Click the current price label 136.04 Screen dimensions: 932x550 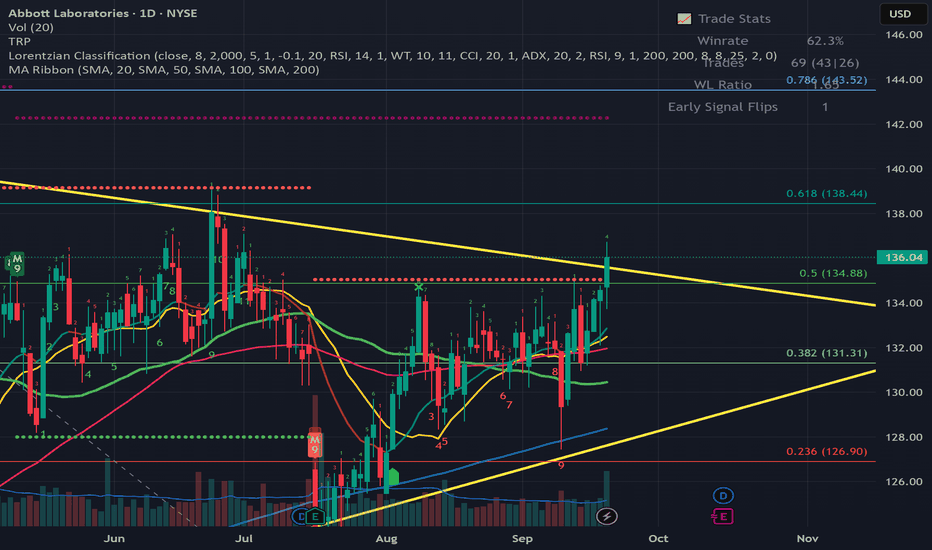tap(903, 257)
